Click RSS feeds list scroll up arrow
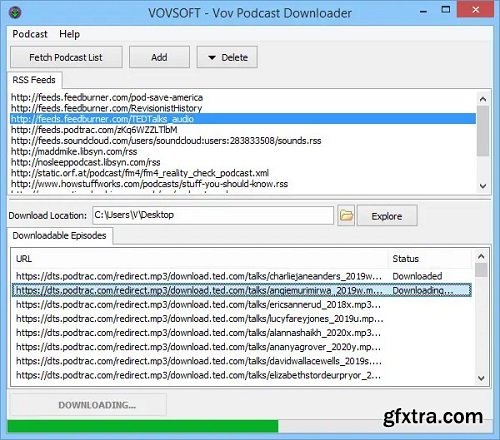 coord(483,99)
